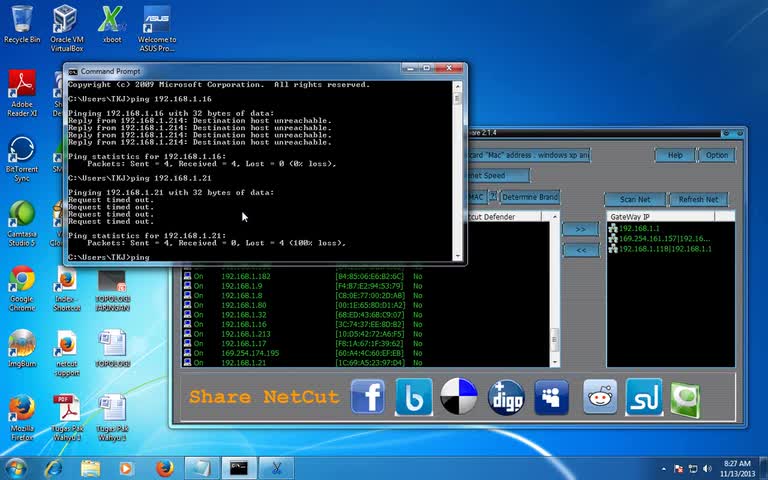
Task: Show hidden tray icons arrow
Action: click(x=664, y=469)
